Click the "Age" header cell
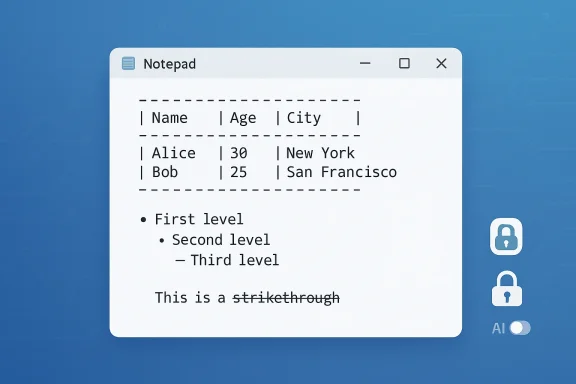The height and width of the screenshot is (384, 576). (243, 118)
